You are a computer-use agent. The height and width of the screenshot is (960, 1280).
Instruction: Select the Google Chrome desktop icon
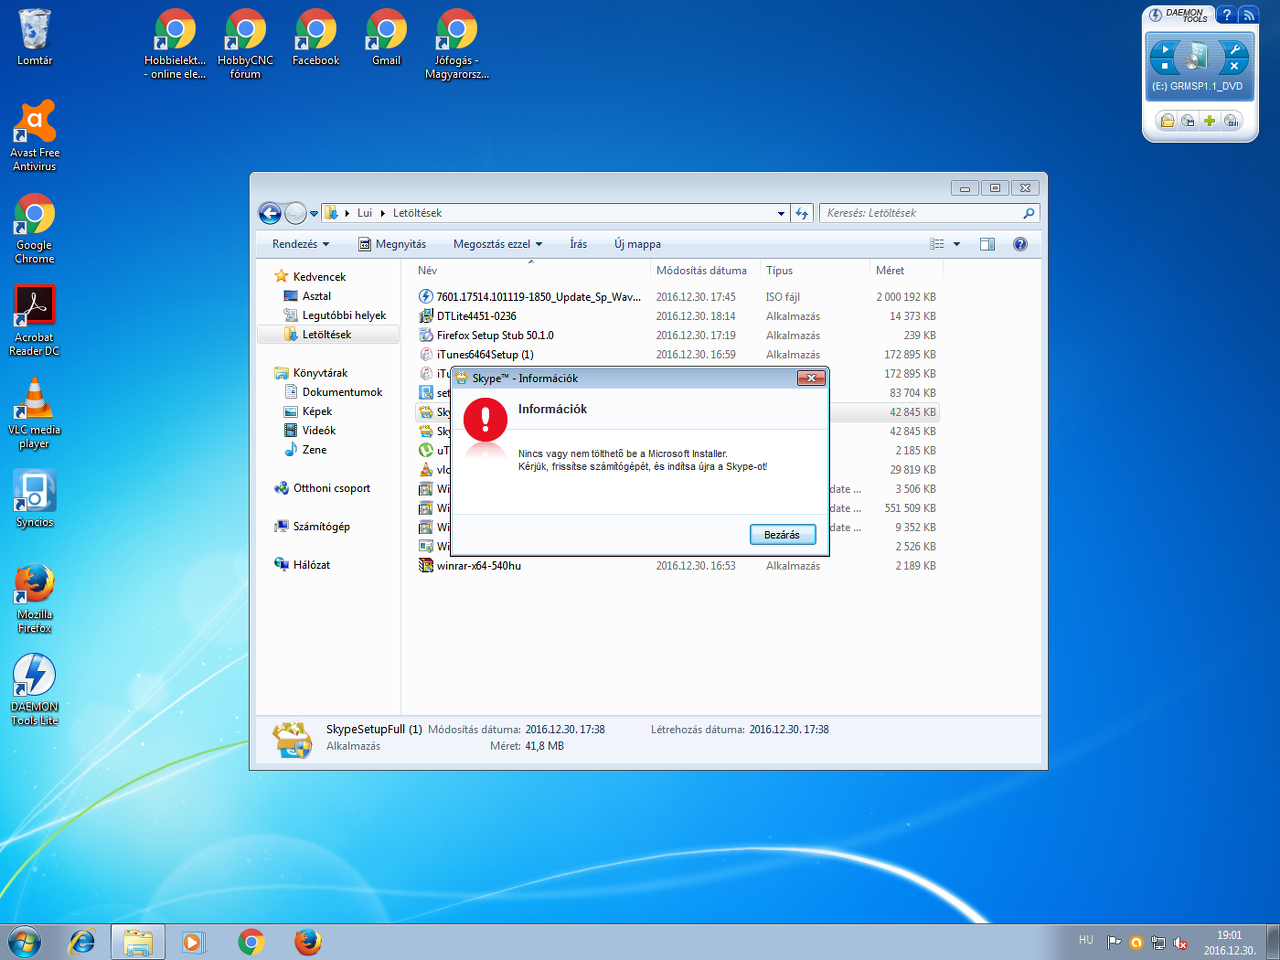point(34,229)
